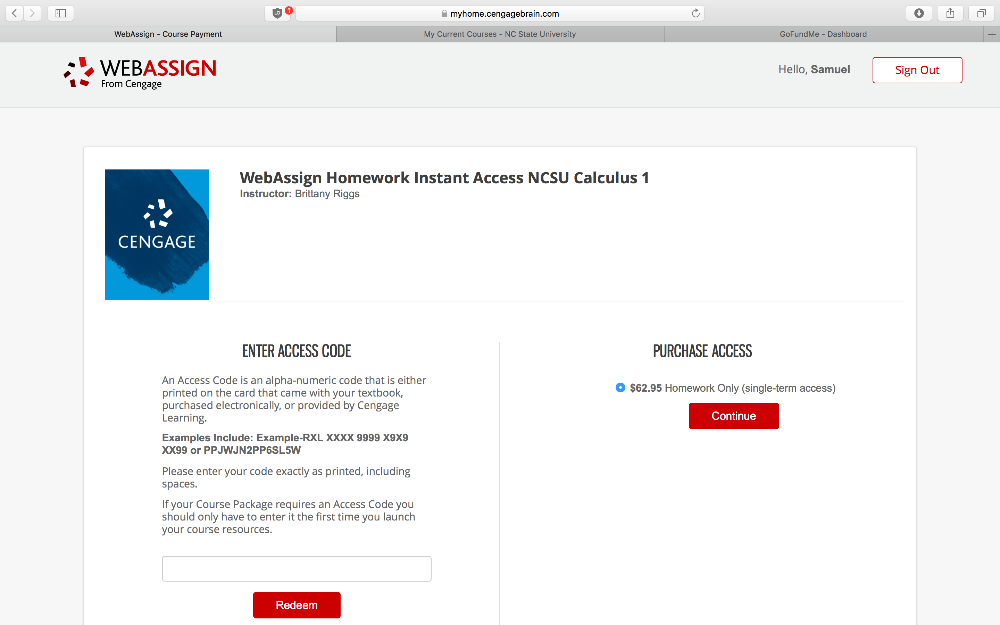Viewport: 1000px width, 625px height.
Task: Click the Safari share icon
Action: [950, 13]
